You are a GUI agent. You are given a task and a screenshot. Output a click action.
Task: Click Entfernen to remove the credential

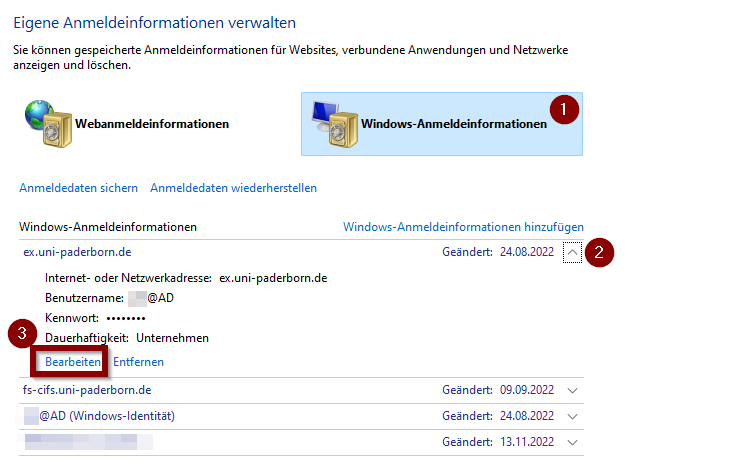pyautogui.click(x=138, y=362)
